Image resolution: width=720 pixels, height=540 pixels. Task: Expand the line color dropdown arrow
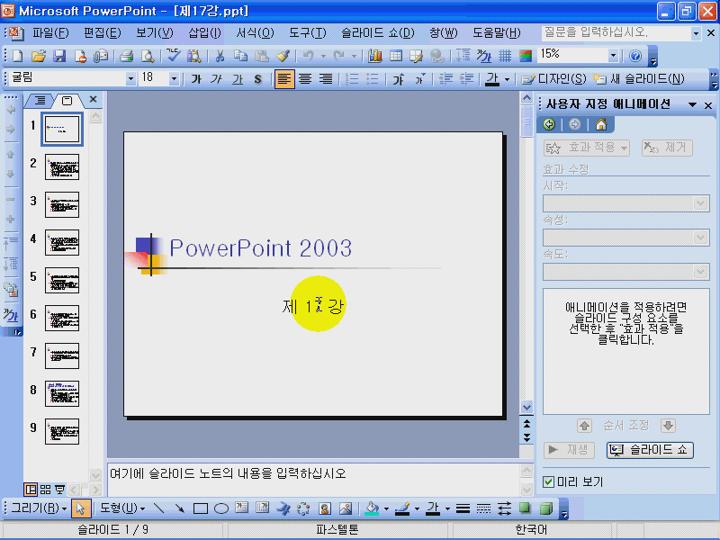point(417,509)
